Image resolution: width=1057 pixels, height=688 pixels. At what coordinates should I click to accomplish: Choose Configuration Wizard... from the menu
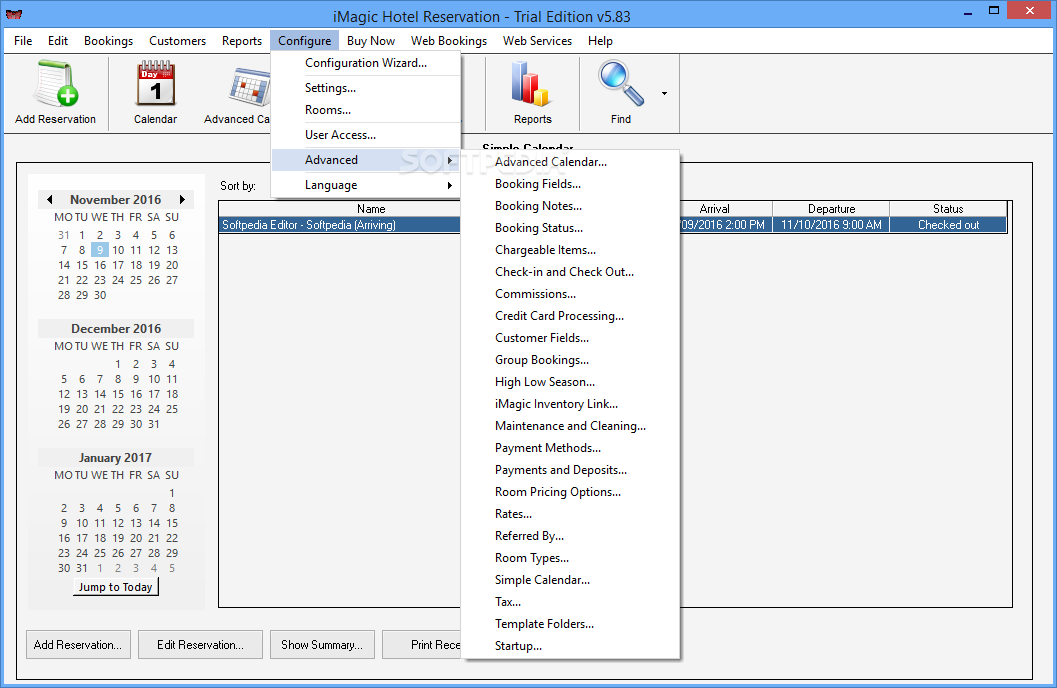pos(366,63)
